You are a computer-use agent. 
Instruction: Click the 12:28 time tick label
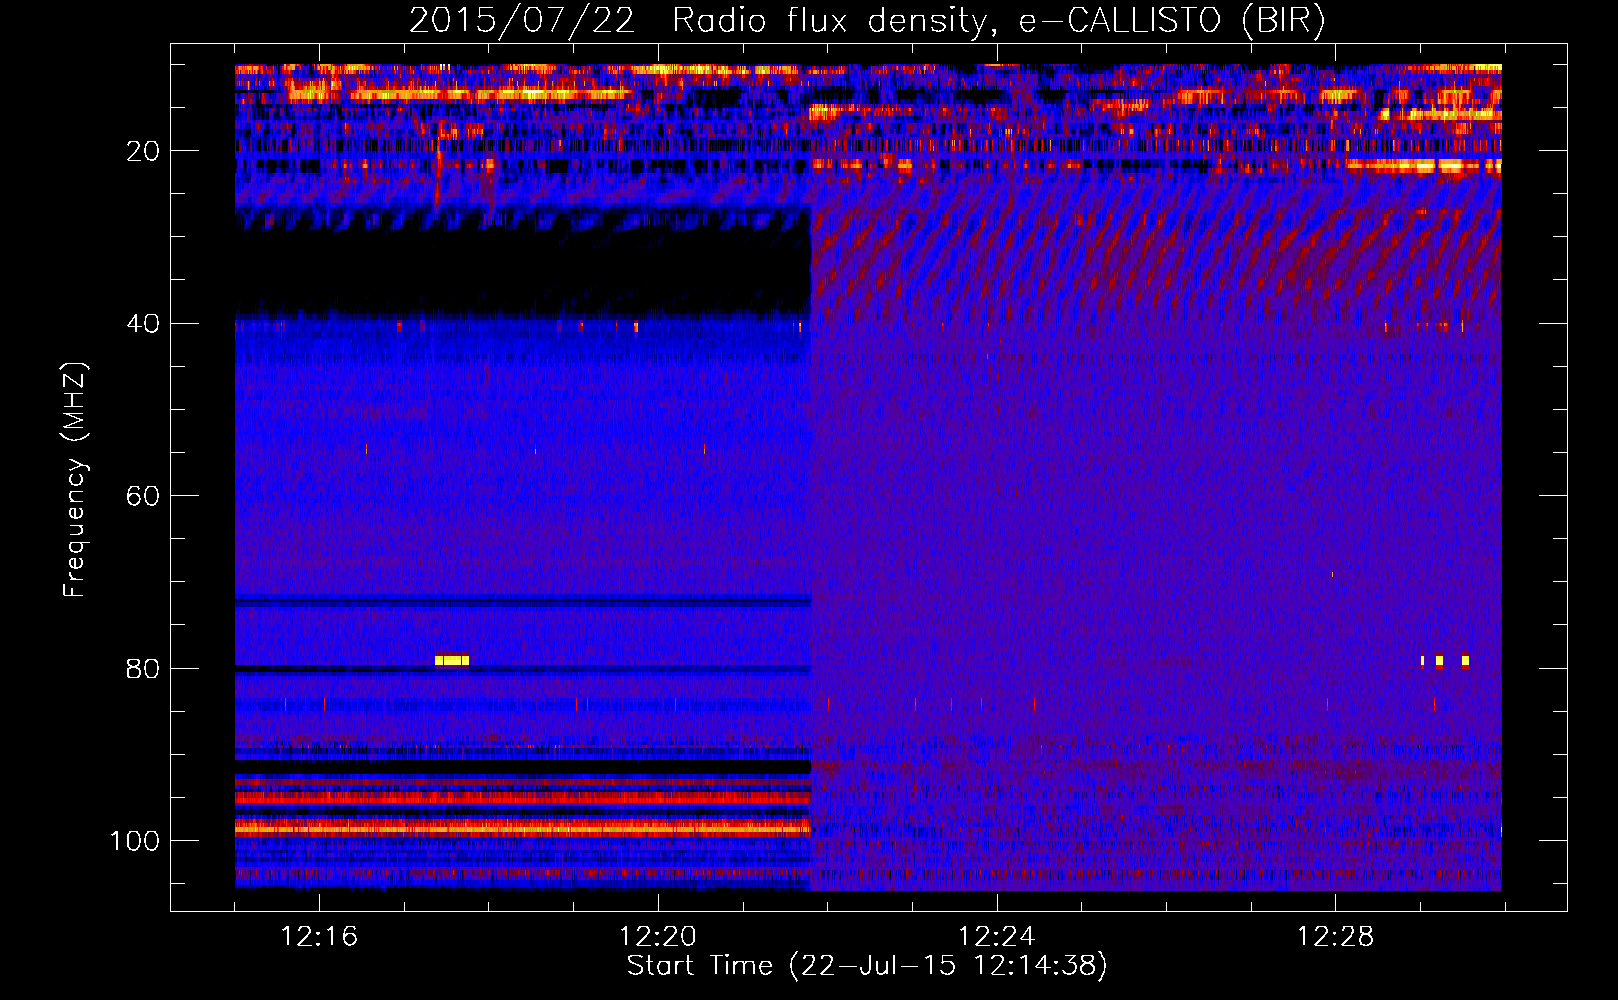pos(1335,937)
